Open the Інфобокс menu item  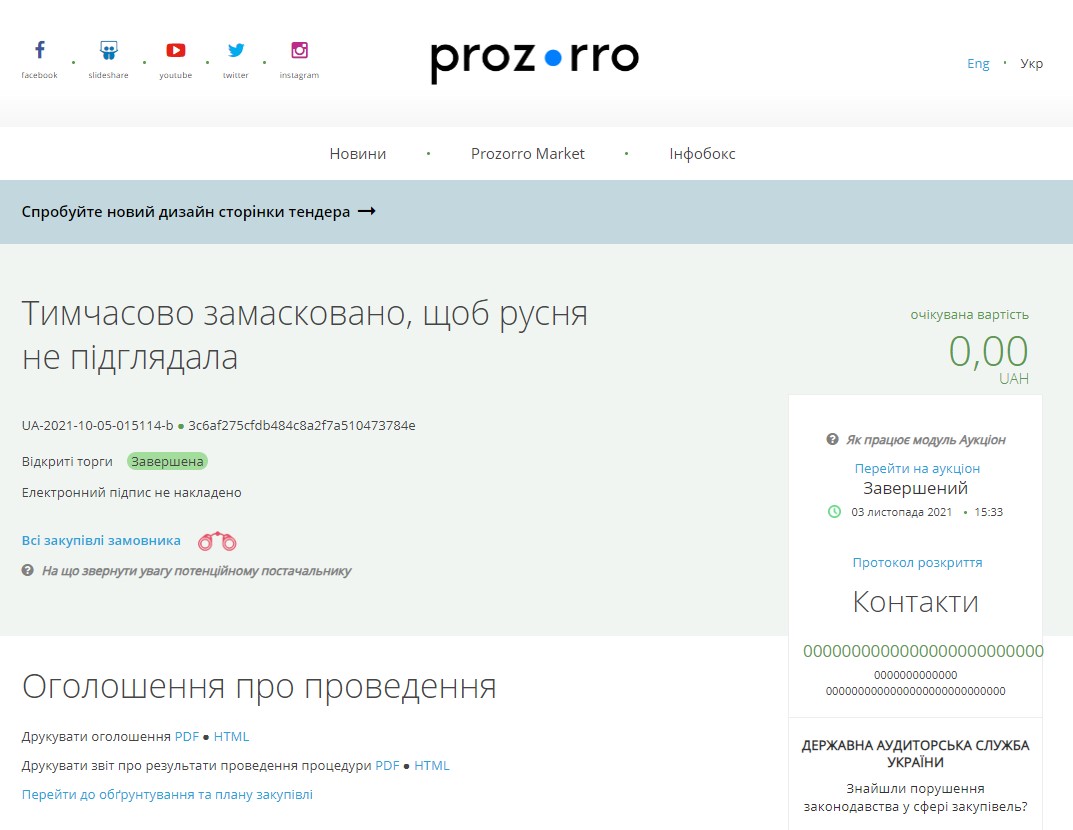click(x=702, y=154)
